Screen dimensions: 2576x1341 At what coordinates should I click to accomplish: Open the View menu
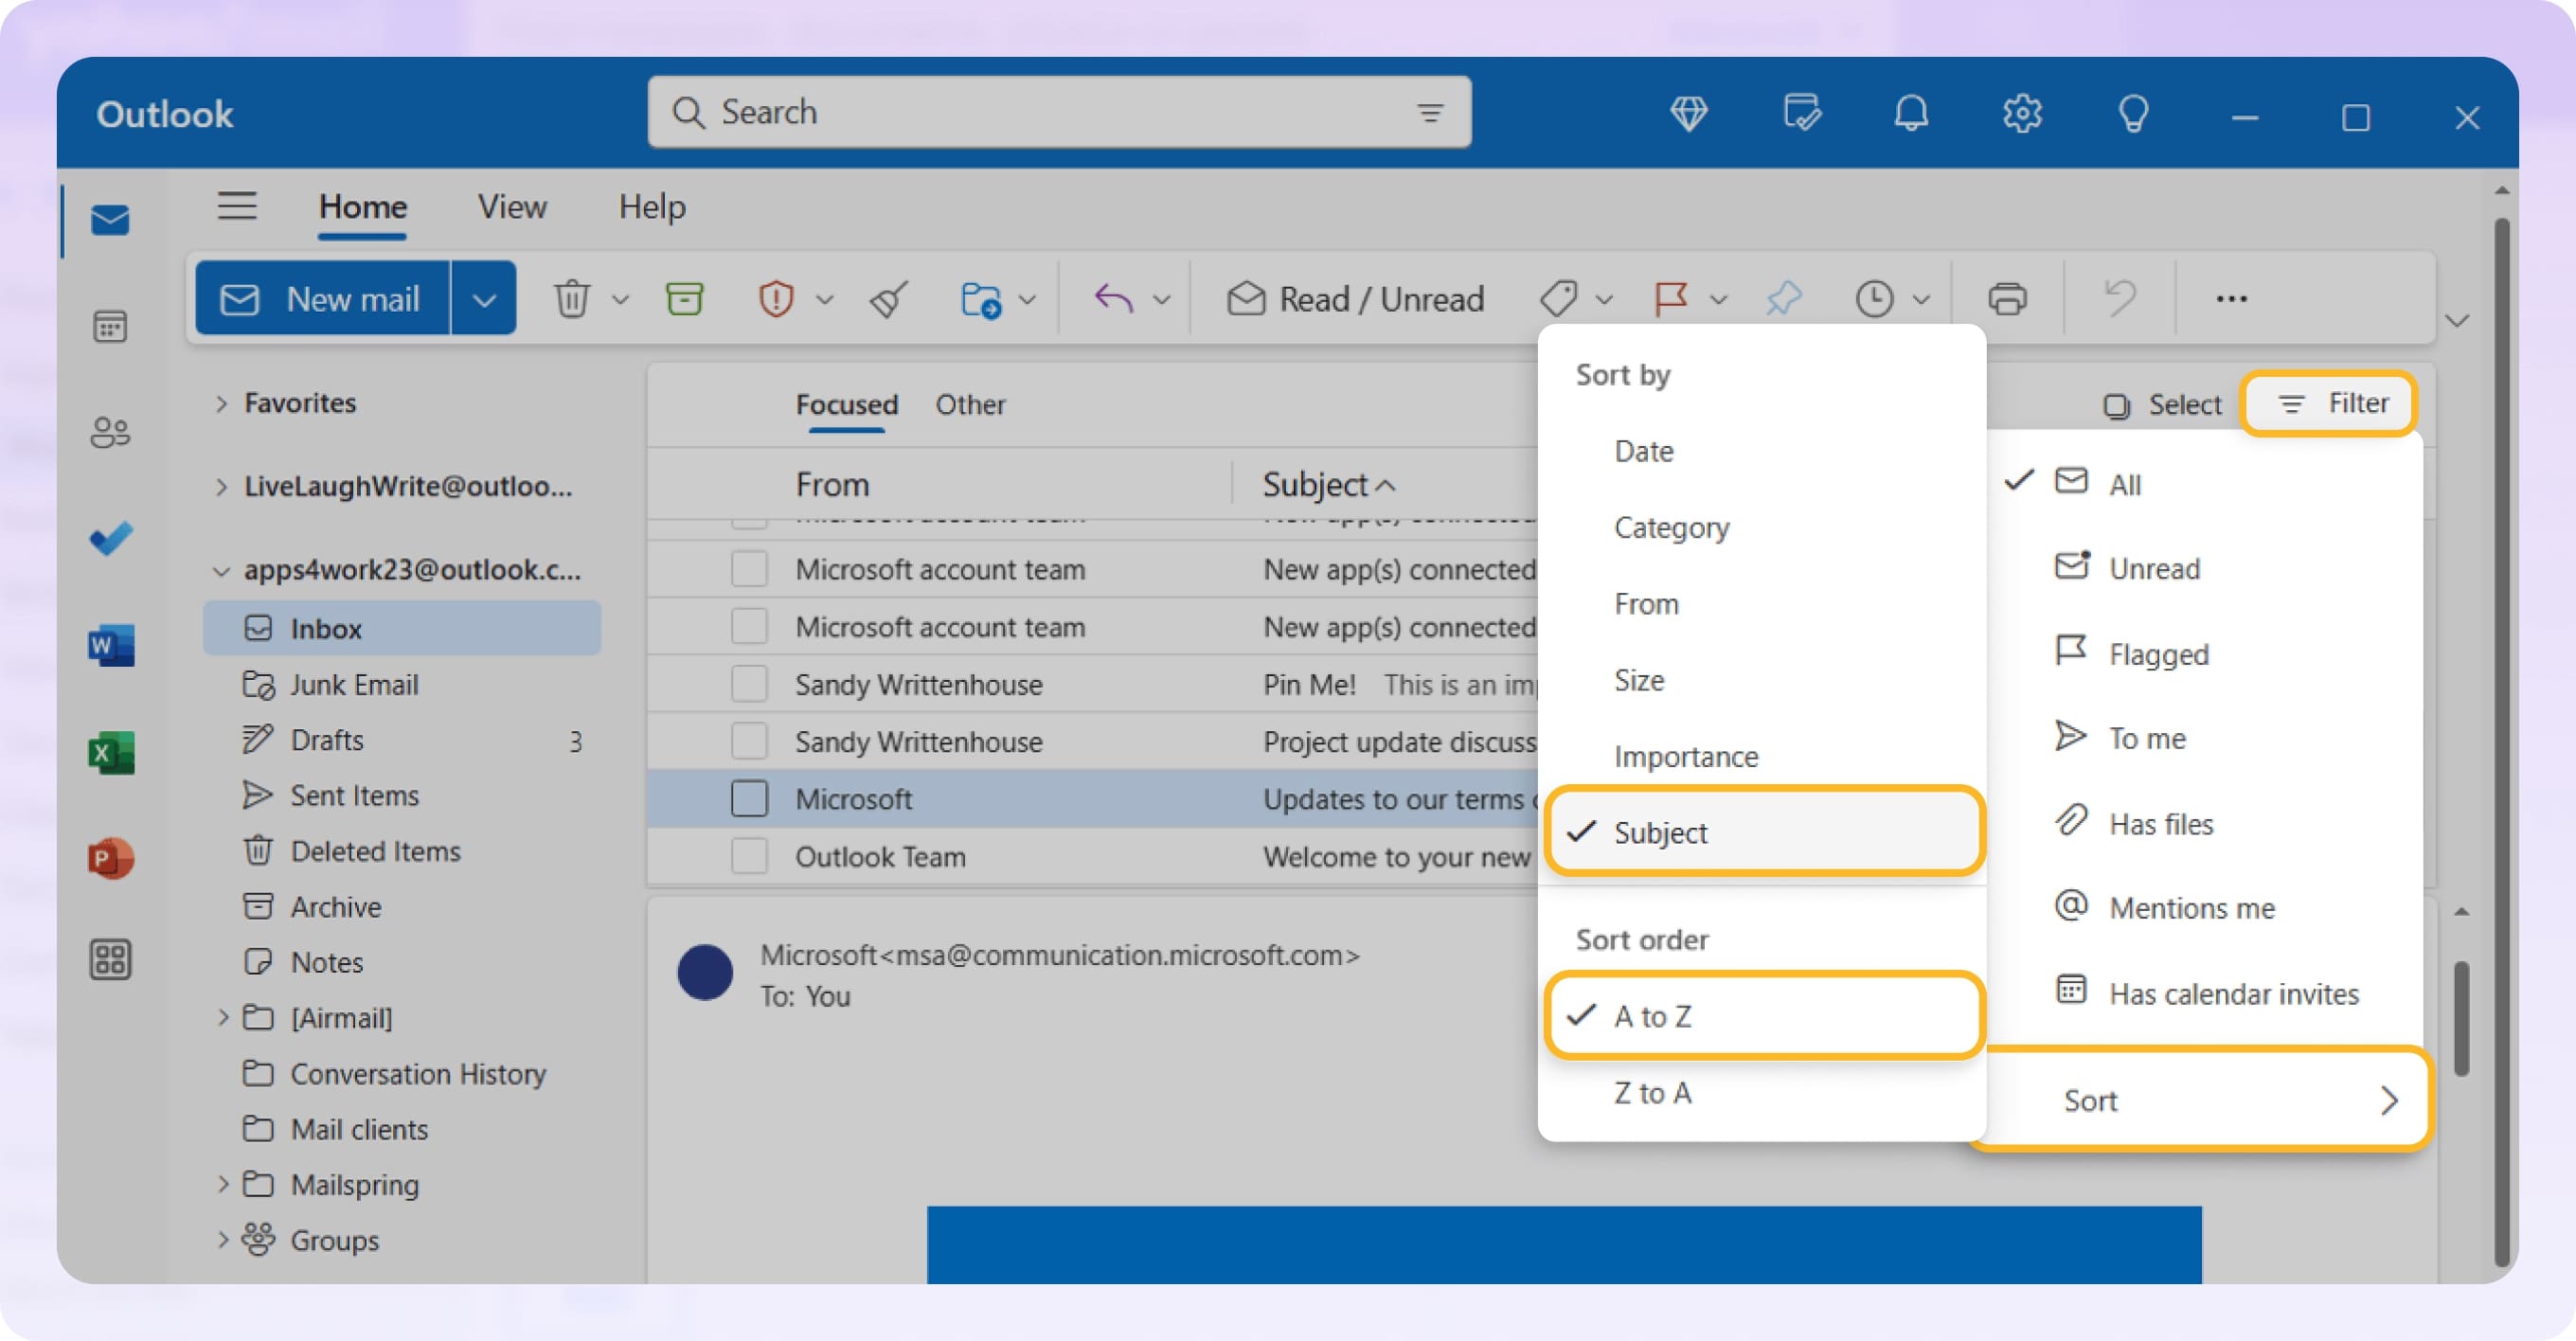point(511,207)
